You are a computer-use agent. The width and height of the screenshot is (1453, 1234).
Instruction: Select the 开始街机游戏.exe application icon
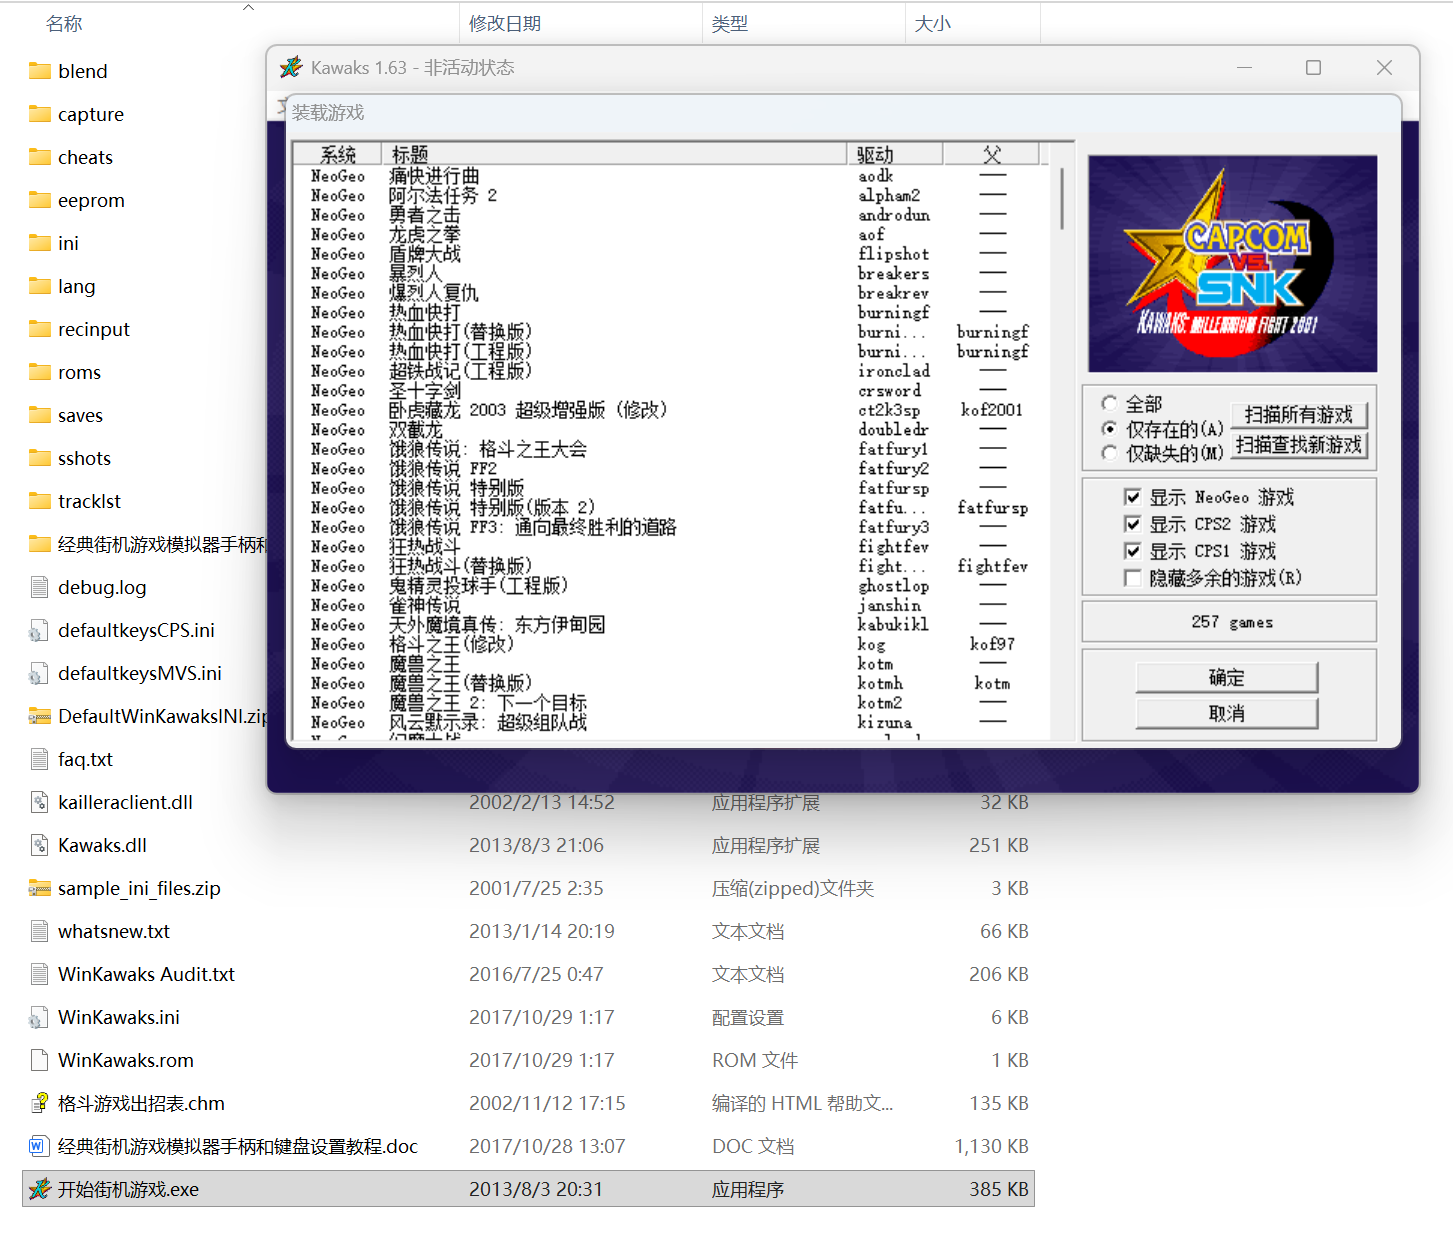40,1189
